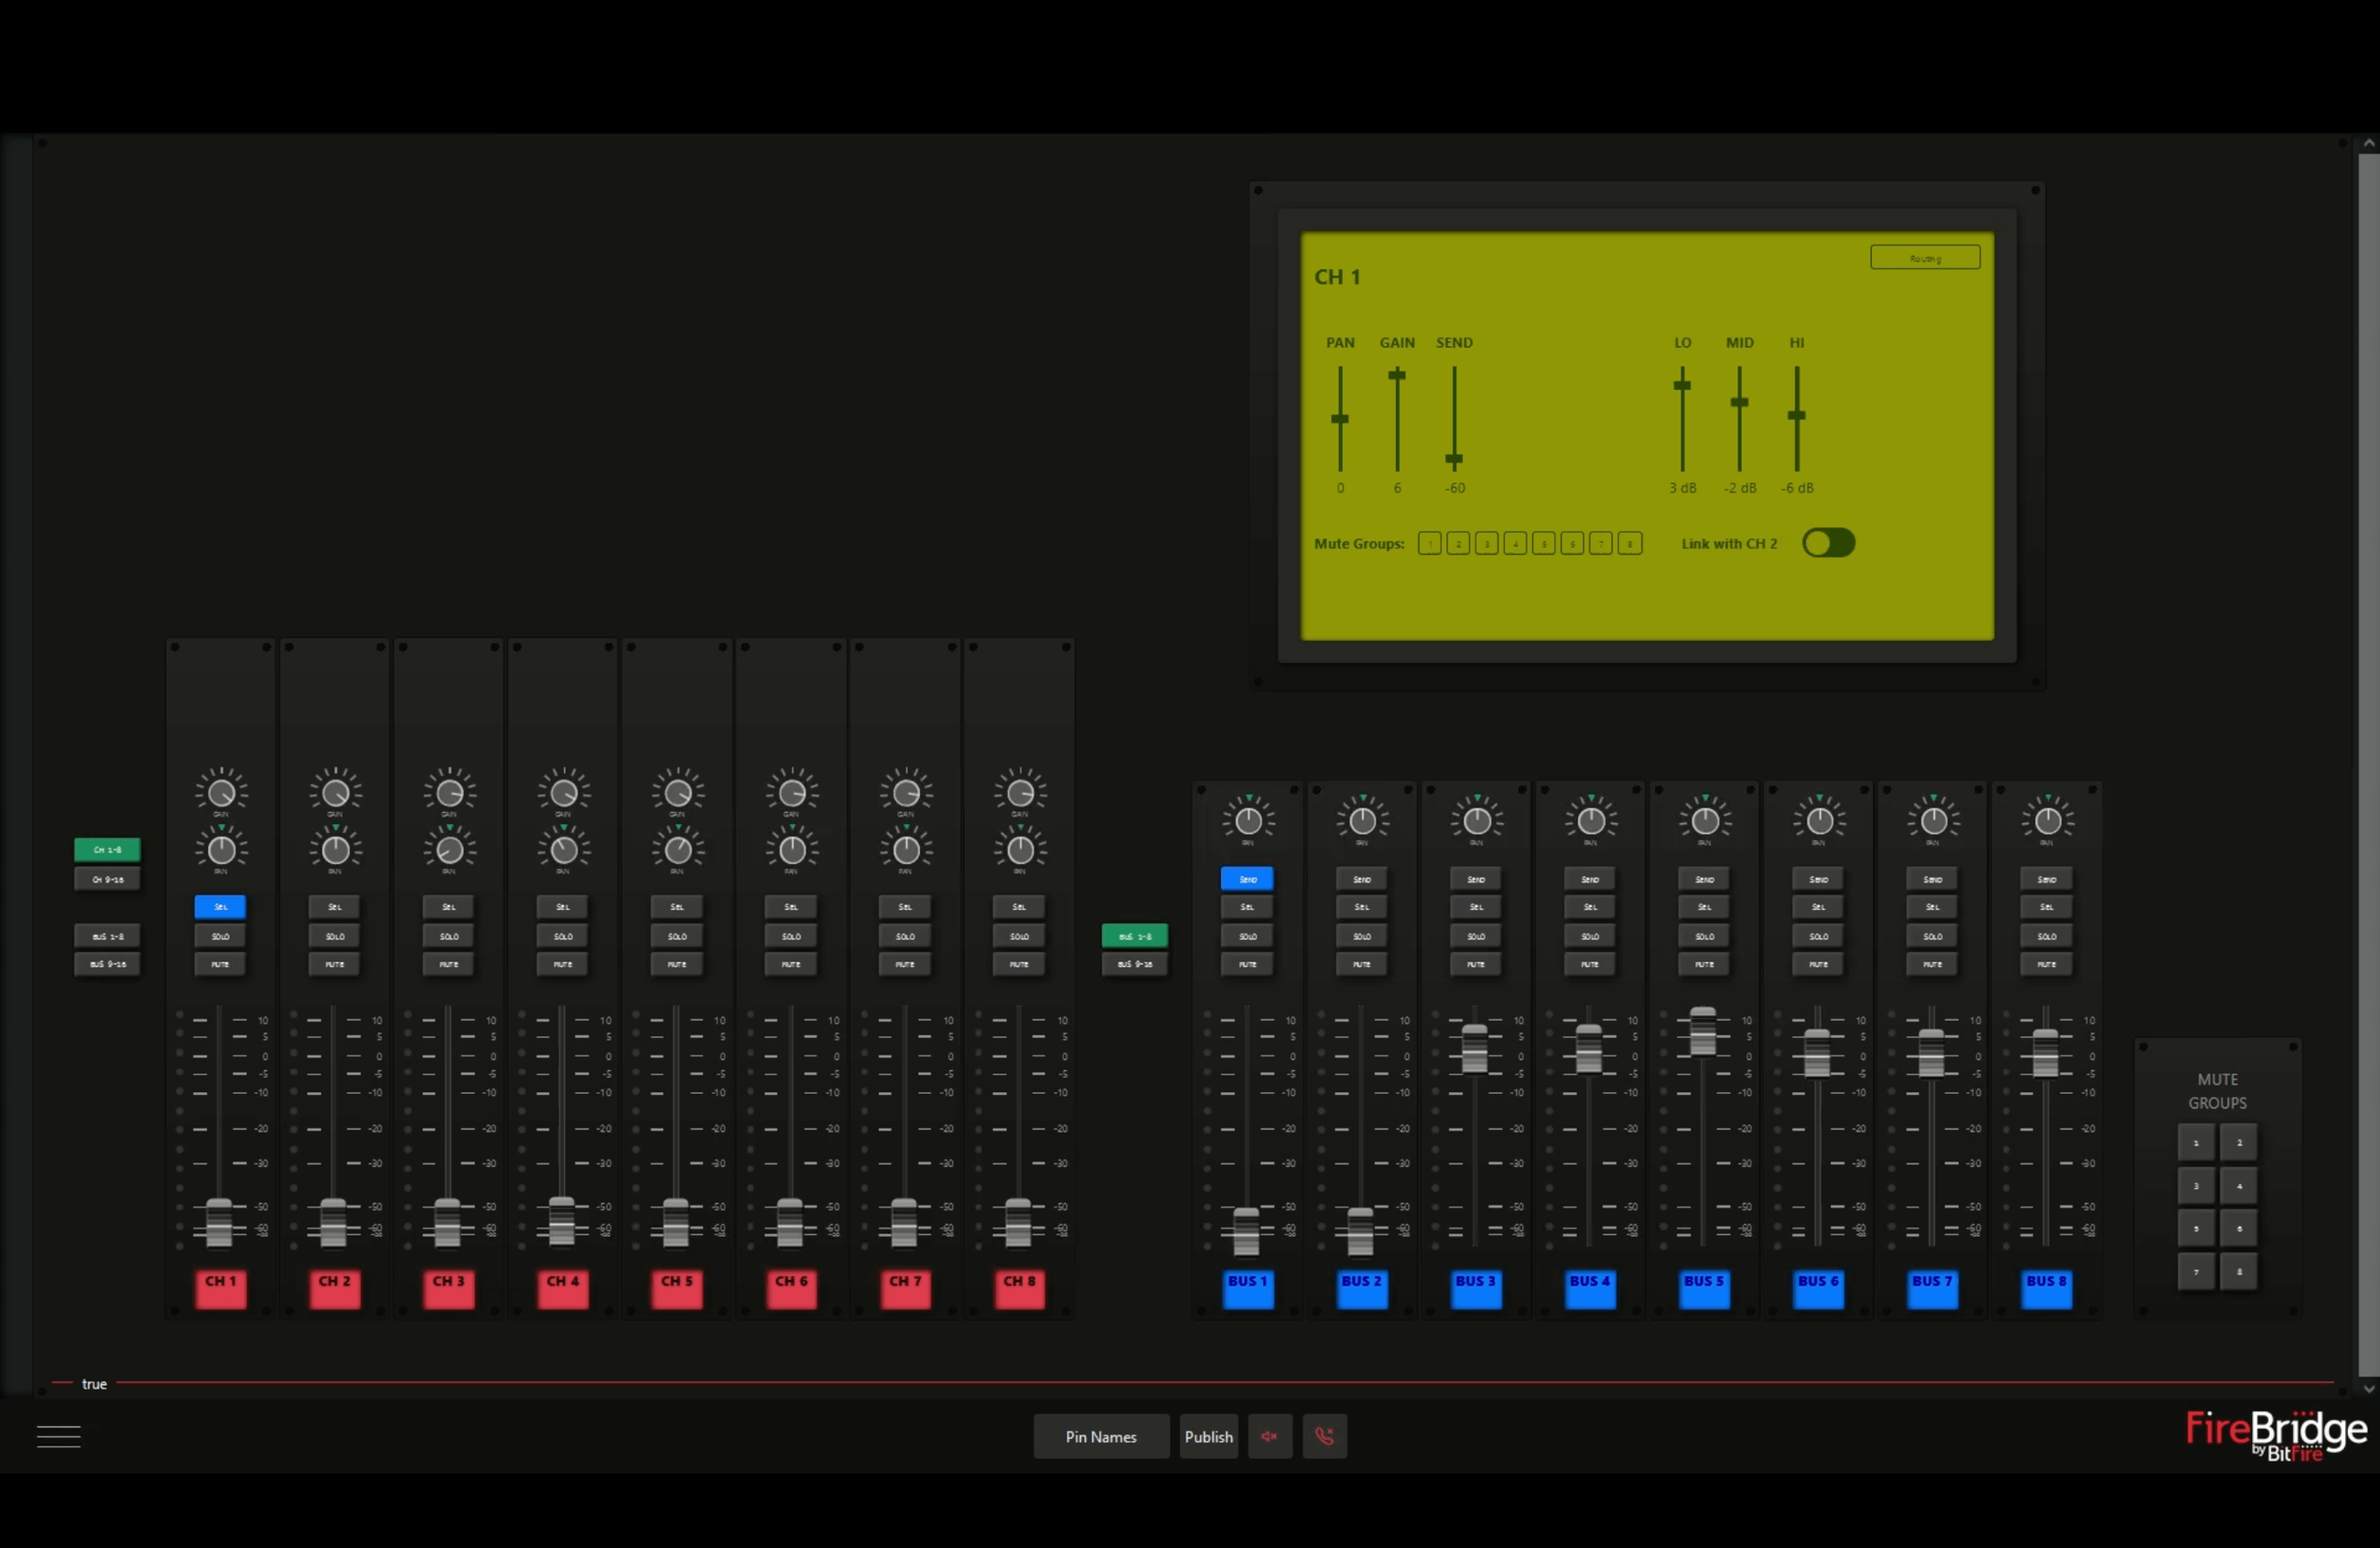Toggle the Link with CH 2 switch

pos(1828,543)
